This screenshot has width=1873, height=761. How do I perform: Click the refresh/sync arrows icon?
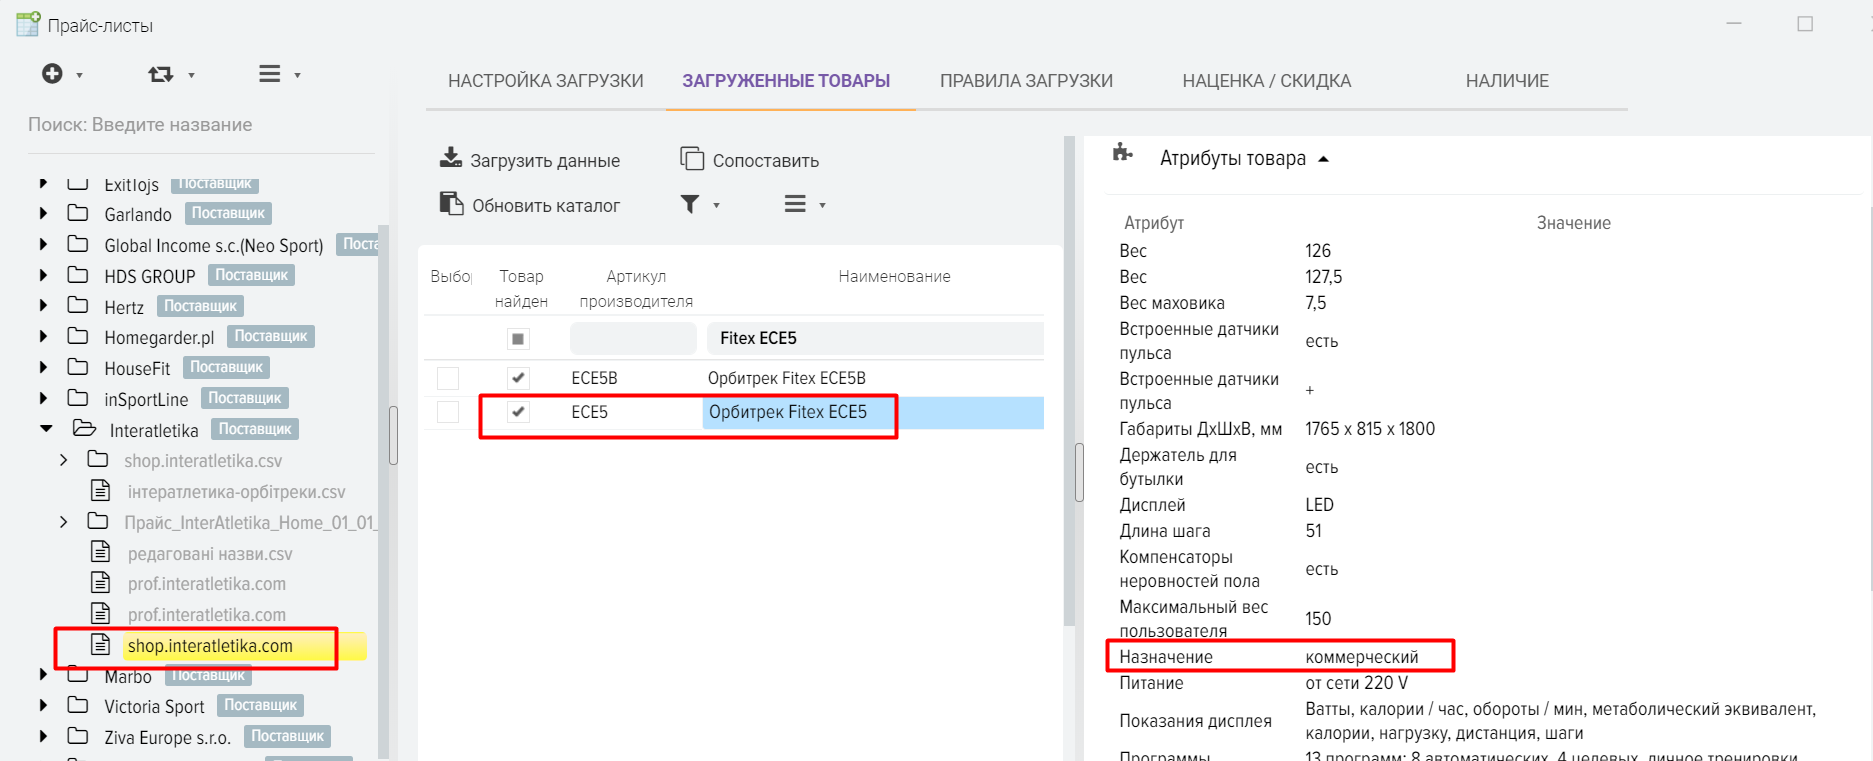point(160,74)
